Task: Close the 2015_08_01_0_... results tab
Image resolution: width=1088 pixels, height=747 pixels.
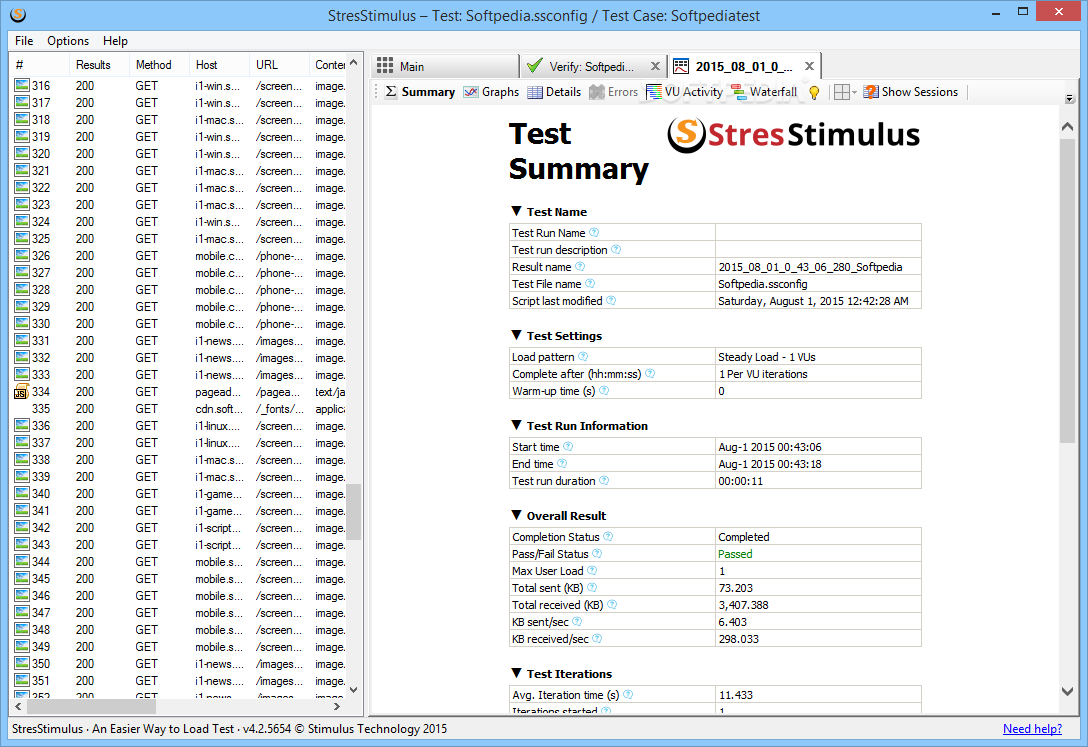Action: [x=809, y=67]
